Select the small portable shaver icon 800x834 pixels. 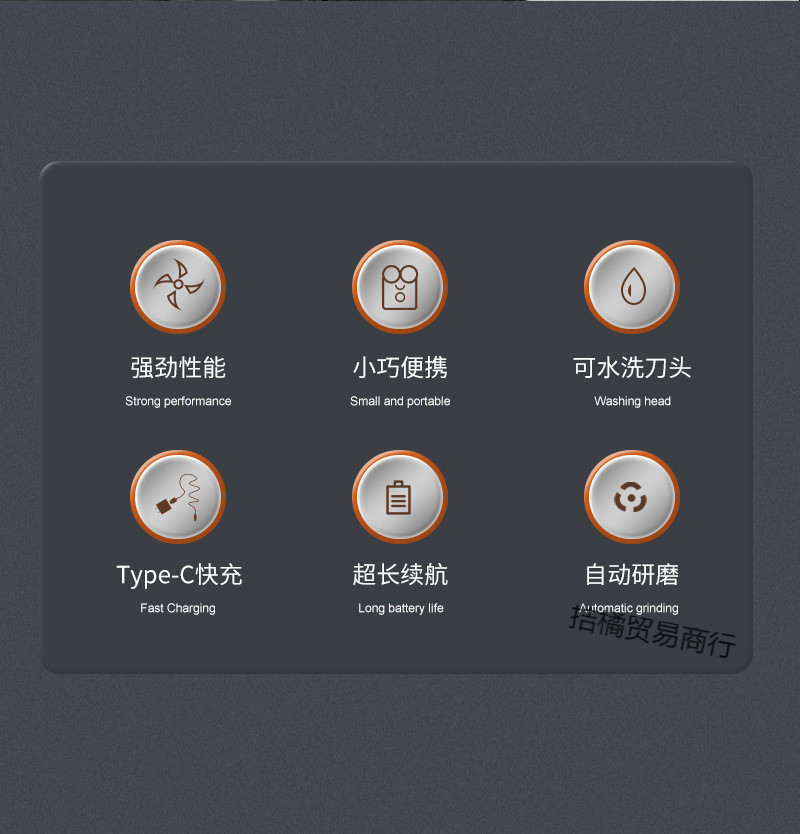coord(400,287)
